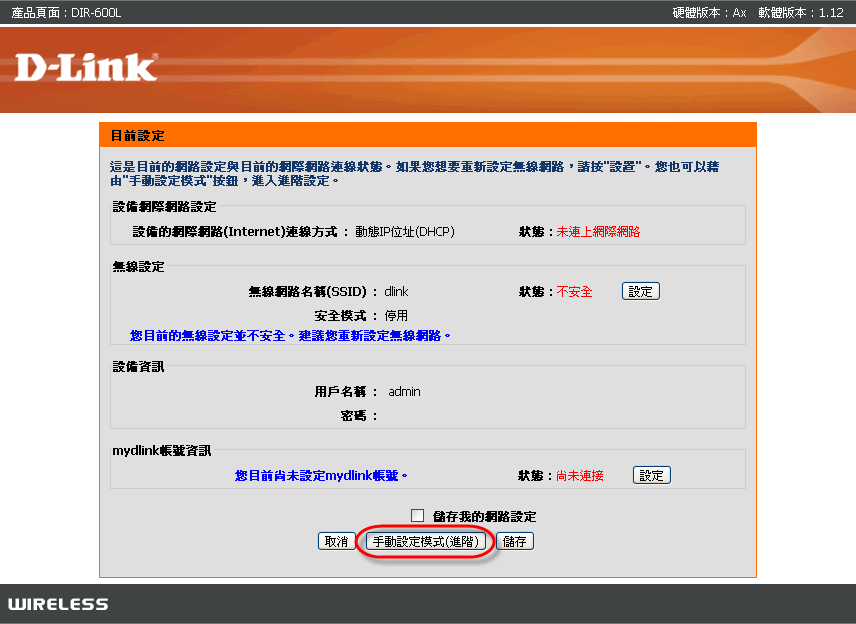The height and width of the screenshot is (624, 856).
Task: Click the blue wireless insecurity warning text
Action: (290, 336)
